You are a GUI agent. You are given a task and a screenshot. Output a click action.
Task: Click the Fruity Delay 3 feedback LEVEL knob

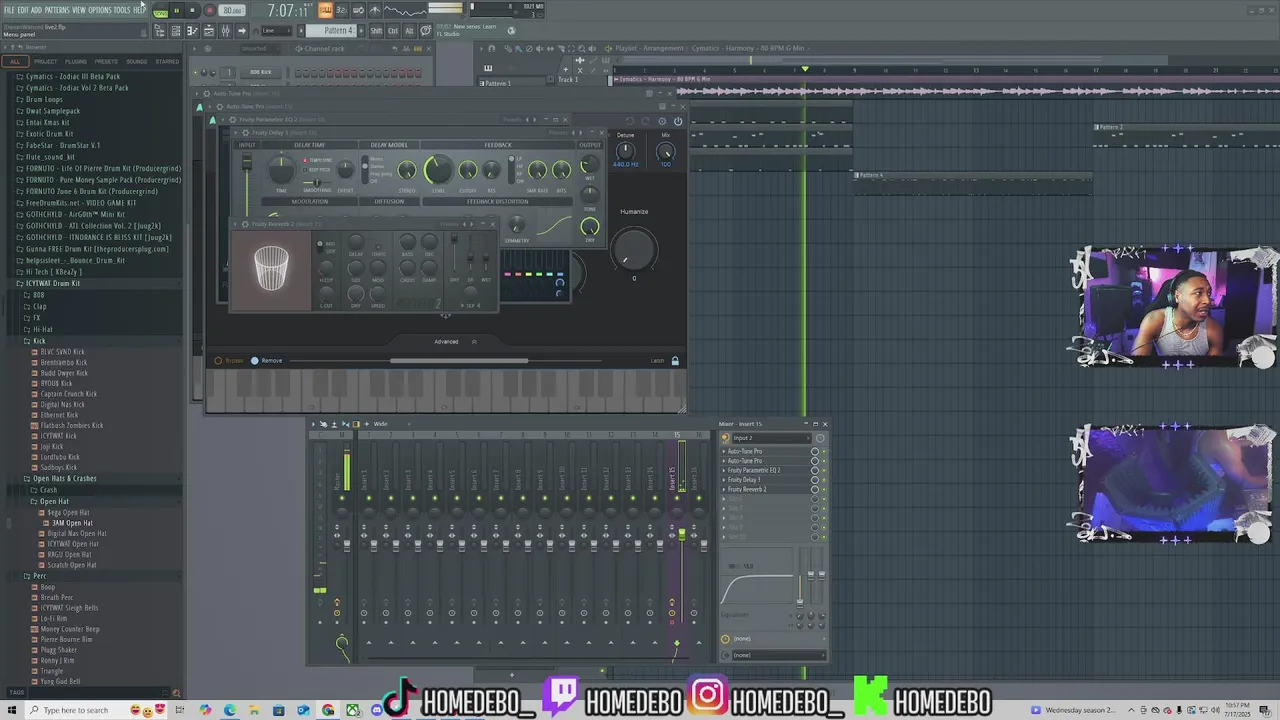(437, 170)
